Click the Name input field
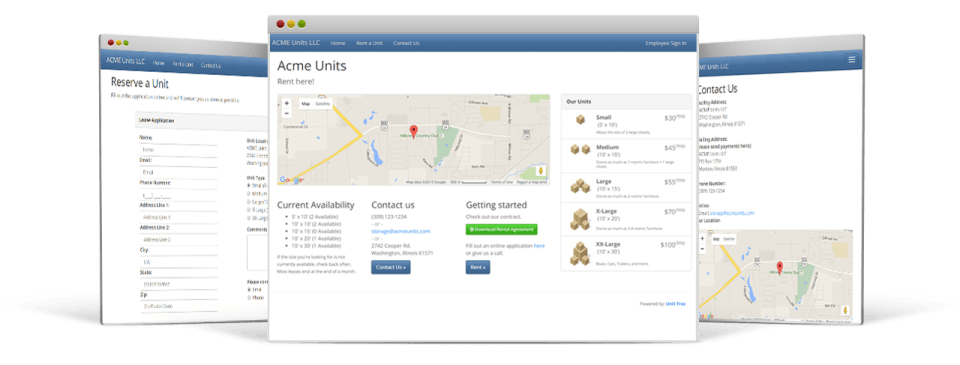The height and width of the screenshot is (365, 960). (x=179, y=149)
